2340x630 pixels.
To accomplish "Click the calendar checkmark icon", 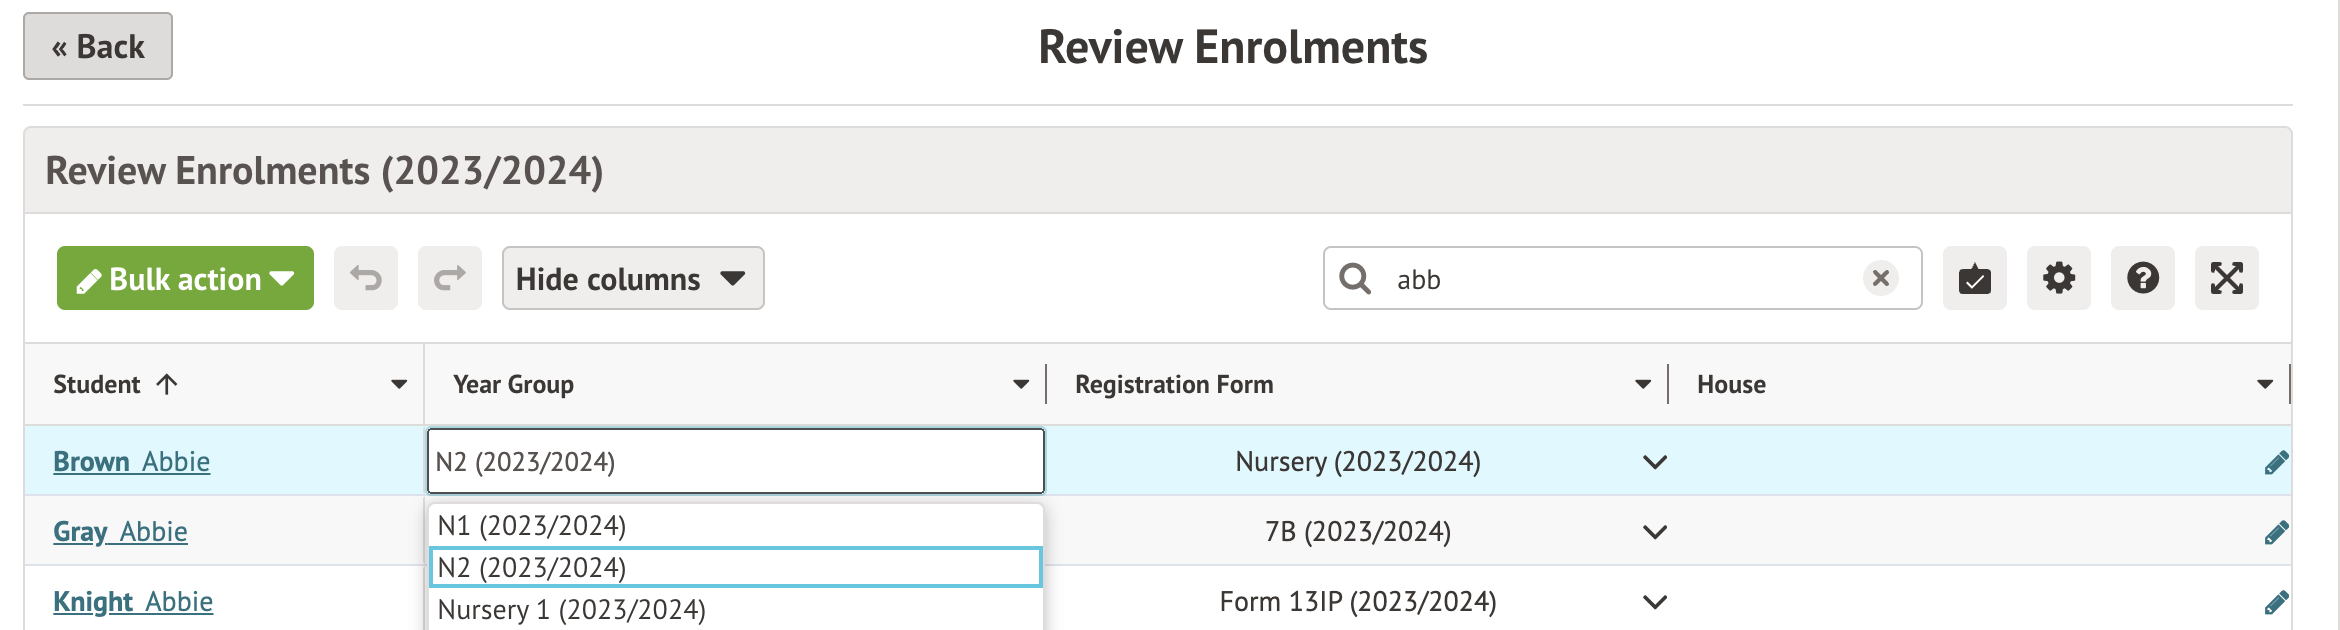I will pyautogui.click(x=1974, y=278).
